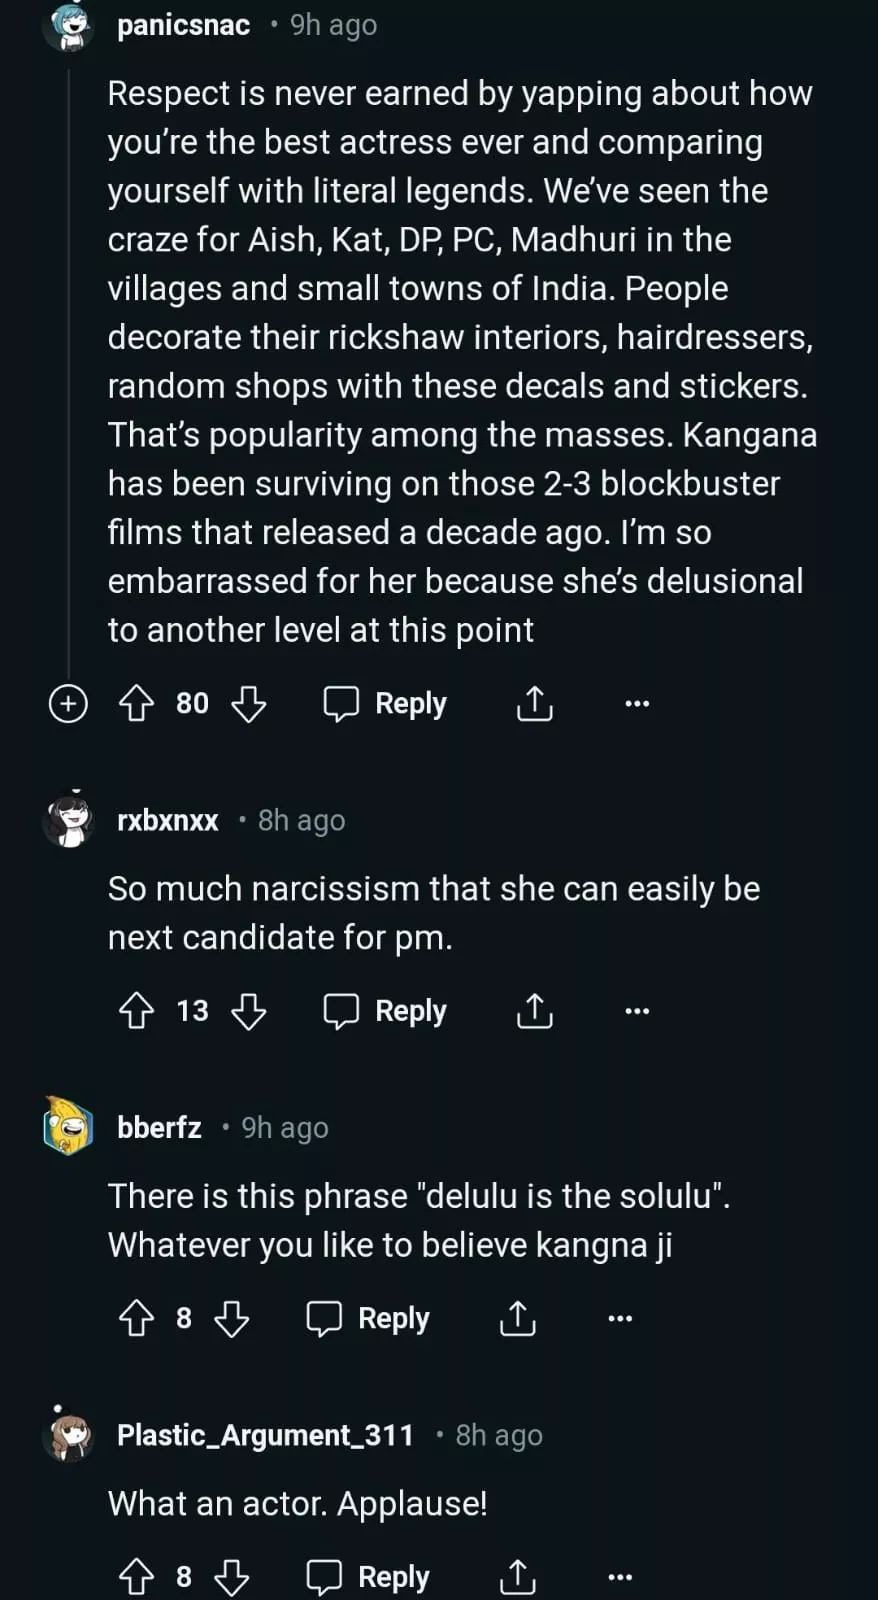Upvote panicsnac's comment
The height and width of the screenshot is (1600, 878).
click(136, 704)
